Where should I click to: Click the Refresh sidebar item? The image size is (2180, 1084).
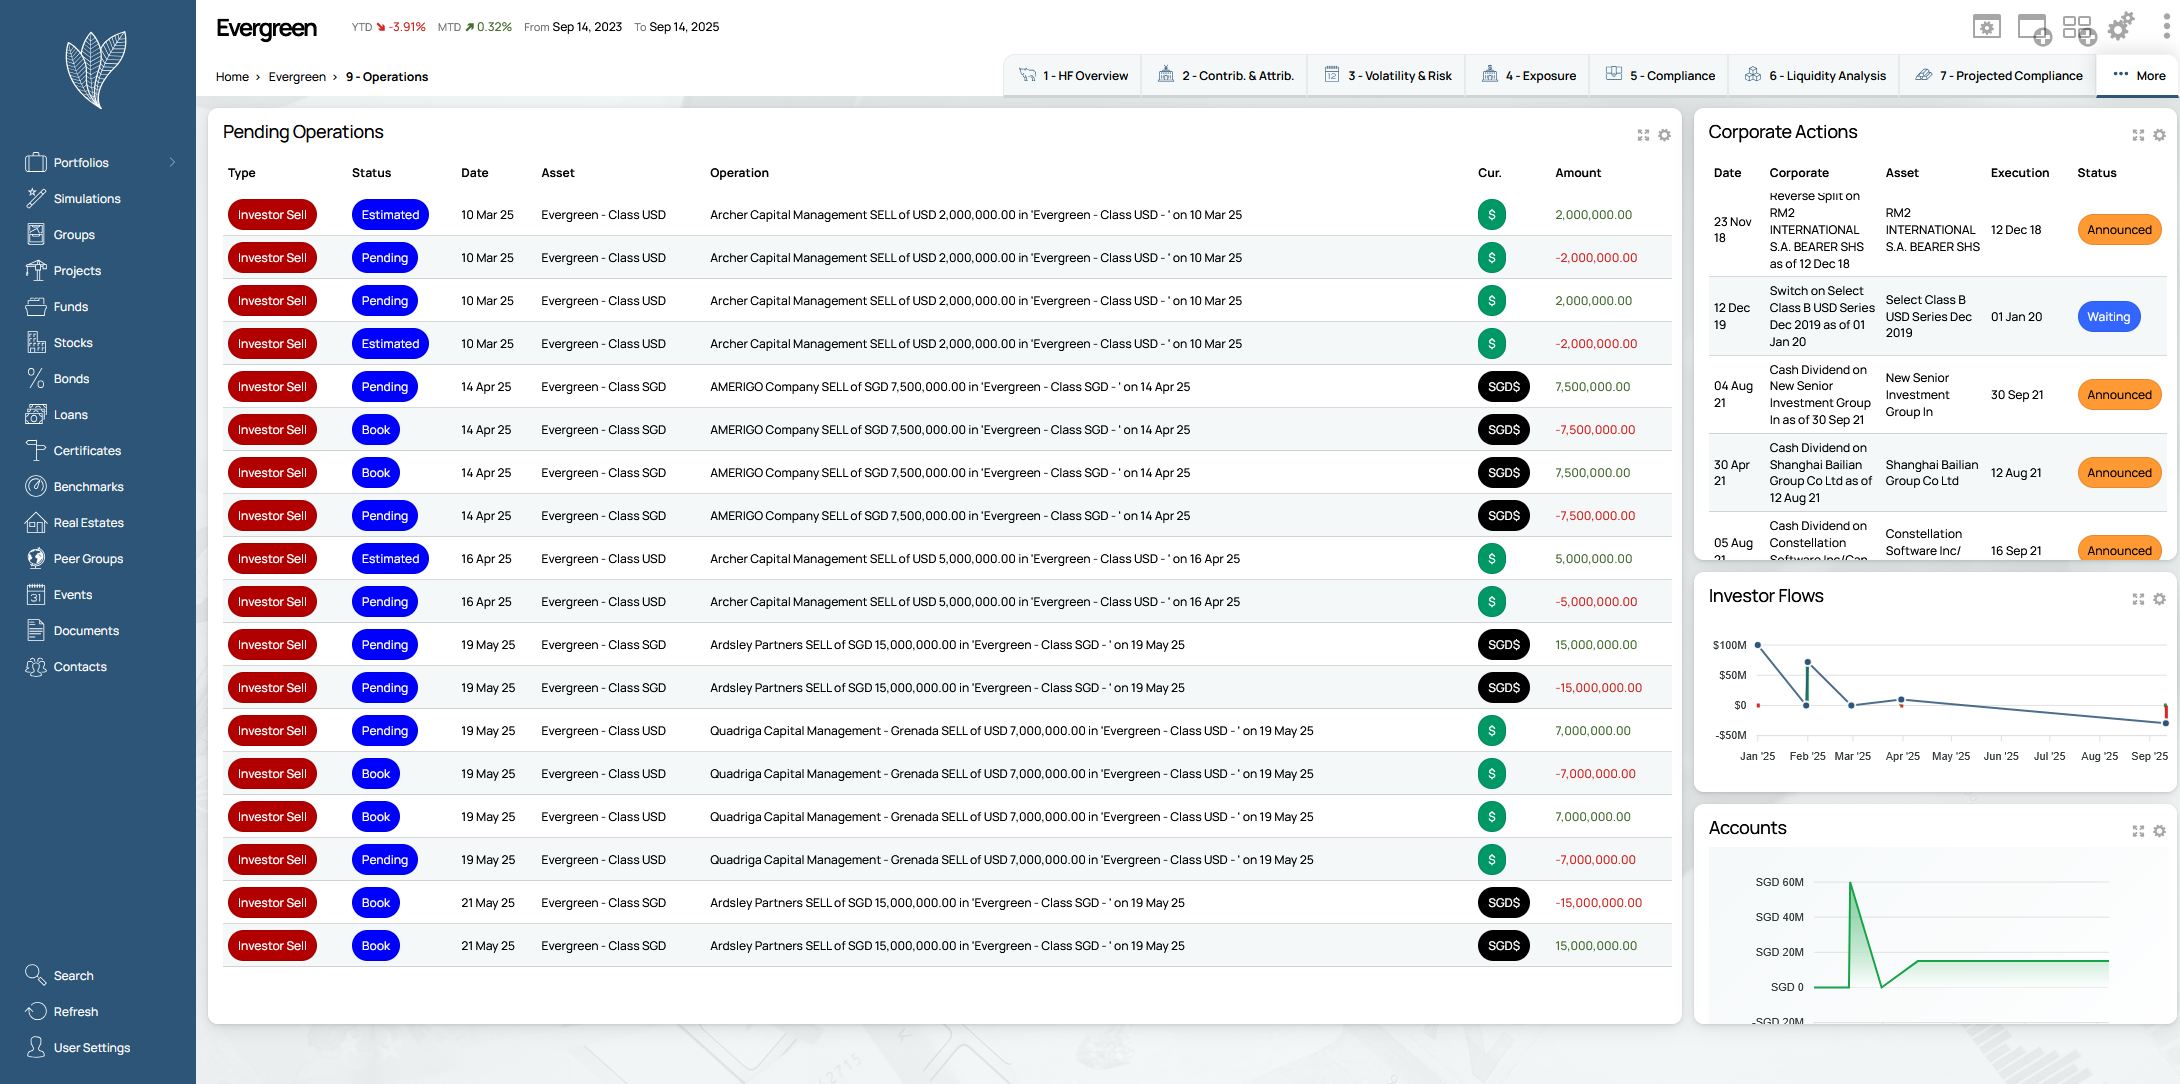75,1012
